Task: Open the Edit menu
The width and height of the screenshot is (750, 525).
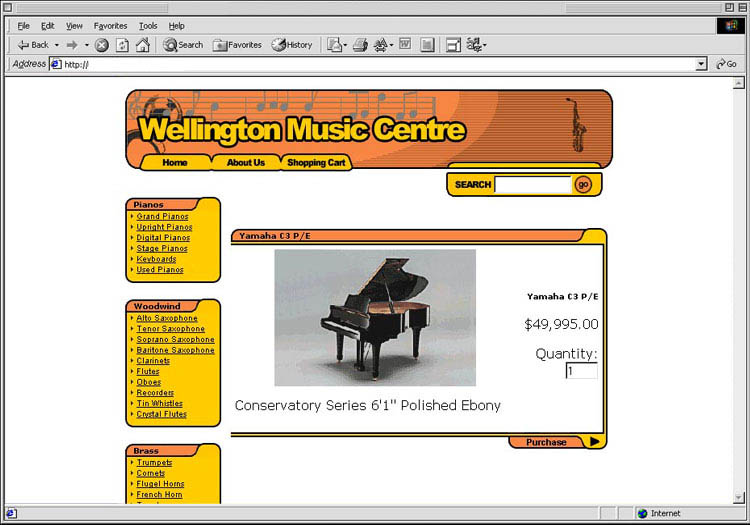Action: (x=47, y=26)
